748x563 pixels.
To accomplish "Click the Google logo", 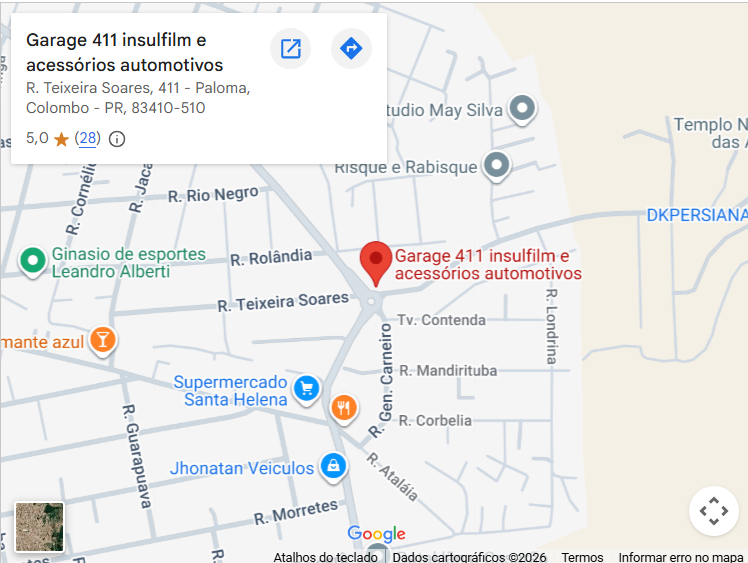I will click(x=376, y=533).
